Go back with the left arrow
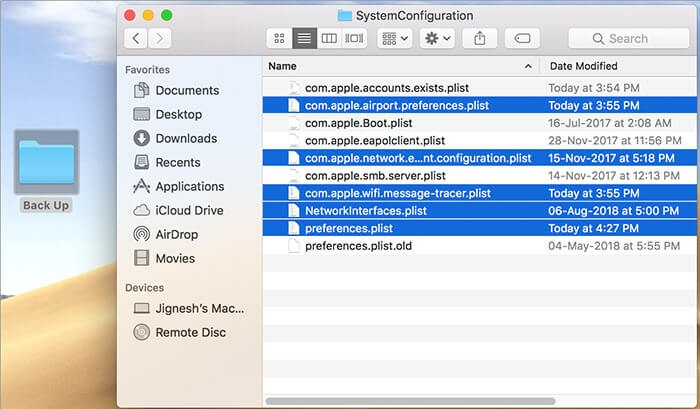The width and height of the screenshot is (700, 409). pos(136,38)
